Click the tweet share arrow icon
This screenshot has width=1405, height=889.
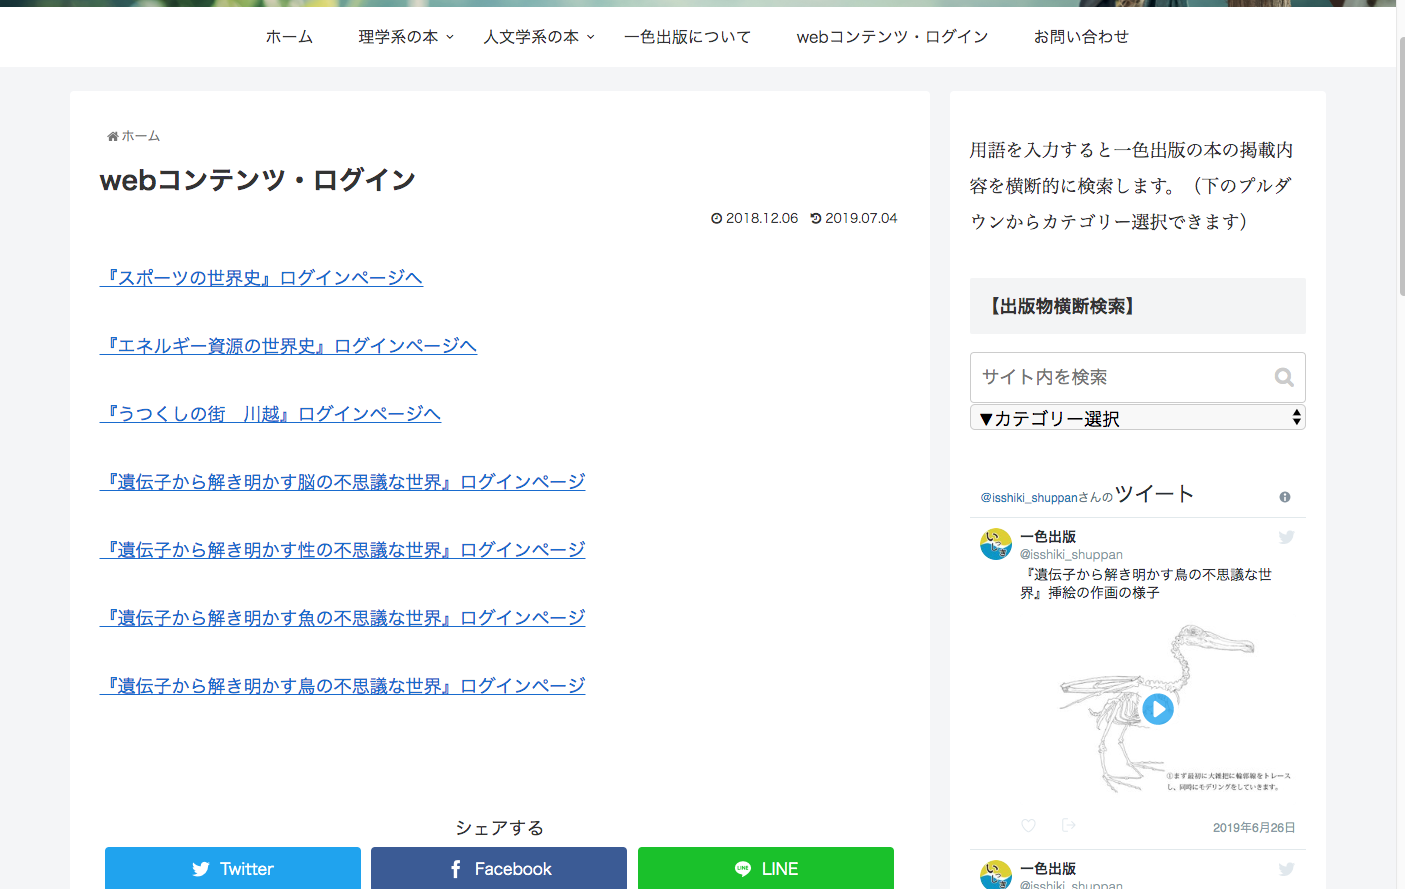1068,826
